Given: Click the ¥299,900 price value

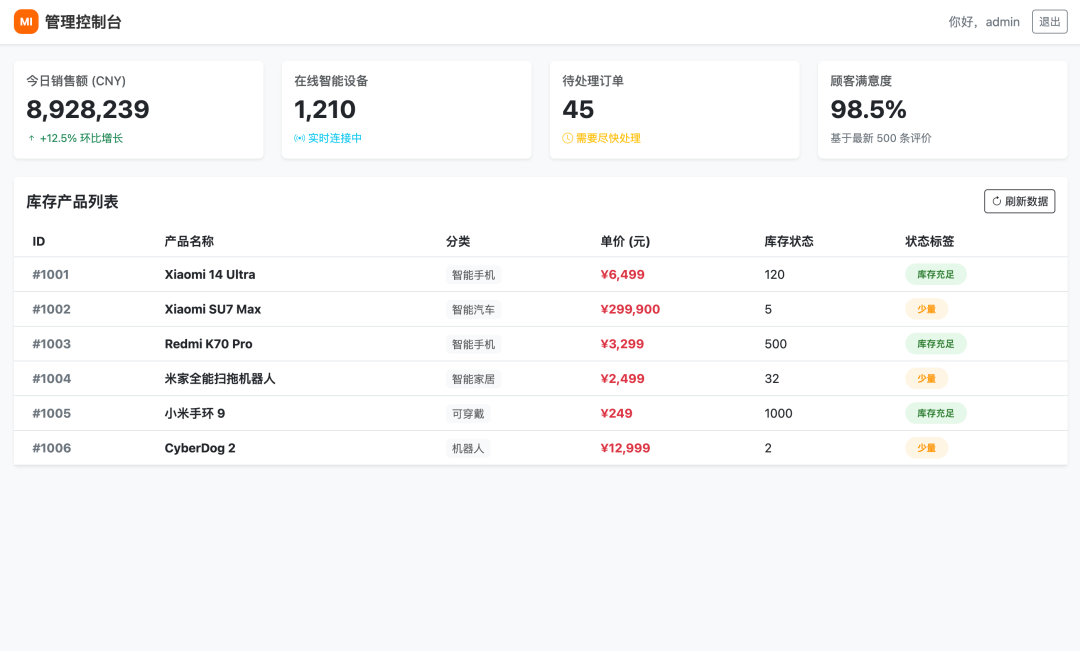Looking at the screenshot, I should pos(630,309).
